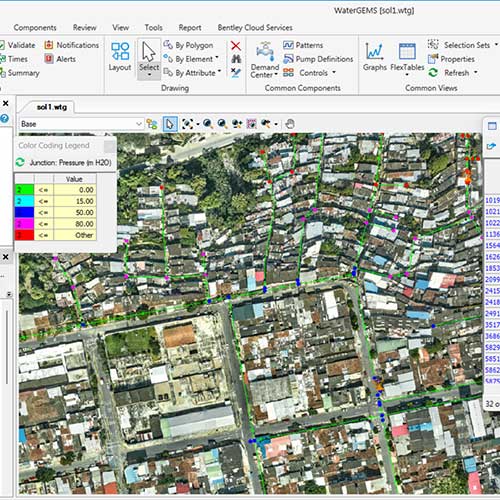Click the Validate button

pyautogui.click(x=17, y=45)
